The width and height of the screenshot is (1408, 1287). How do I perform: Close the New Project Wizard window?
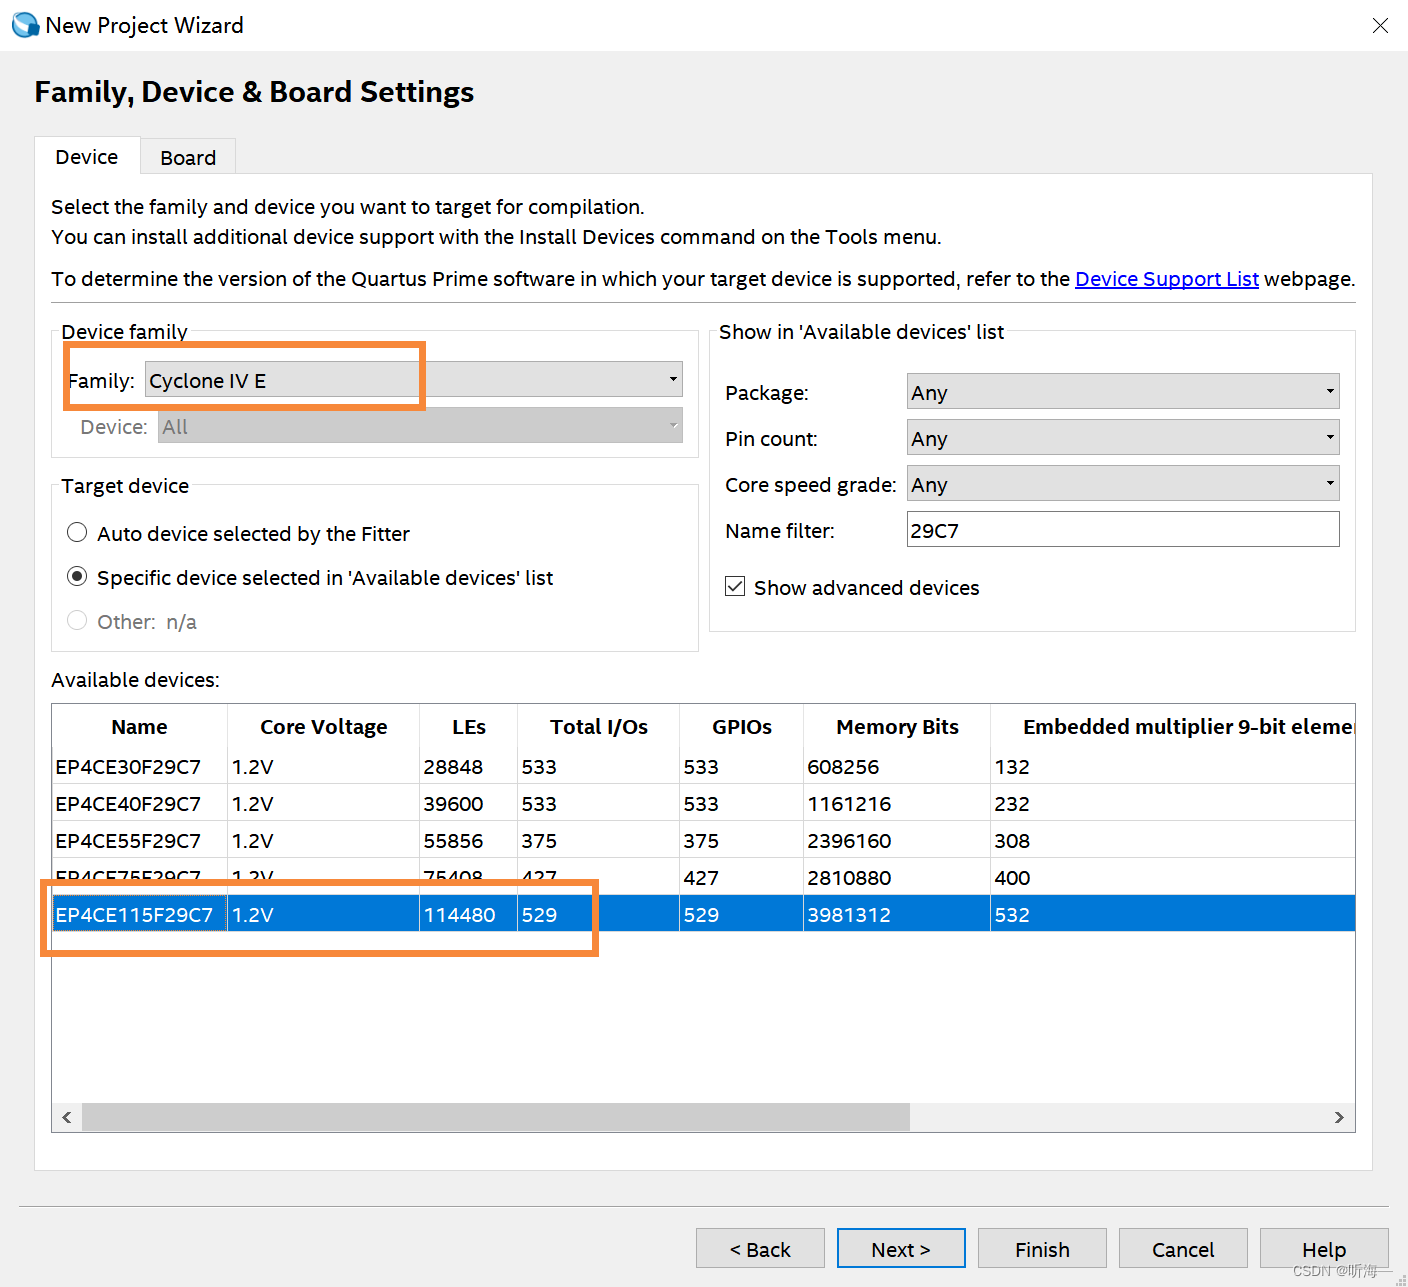click(x=1380, y=26)
